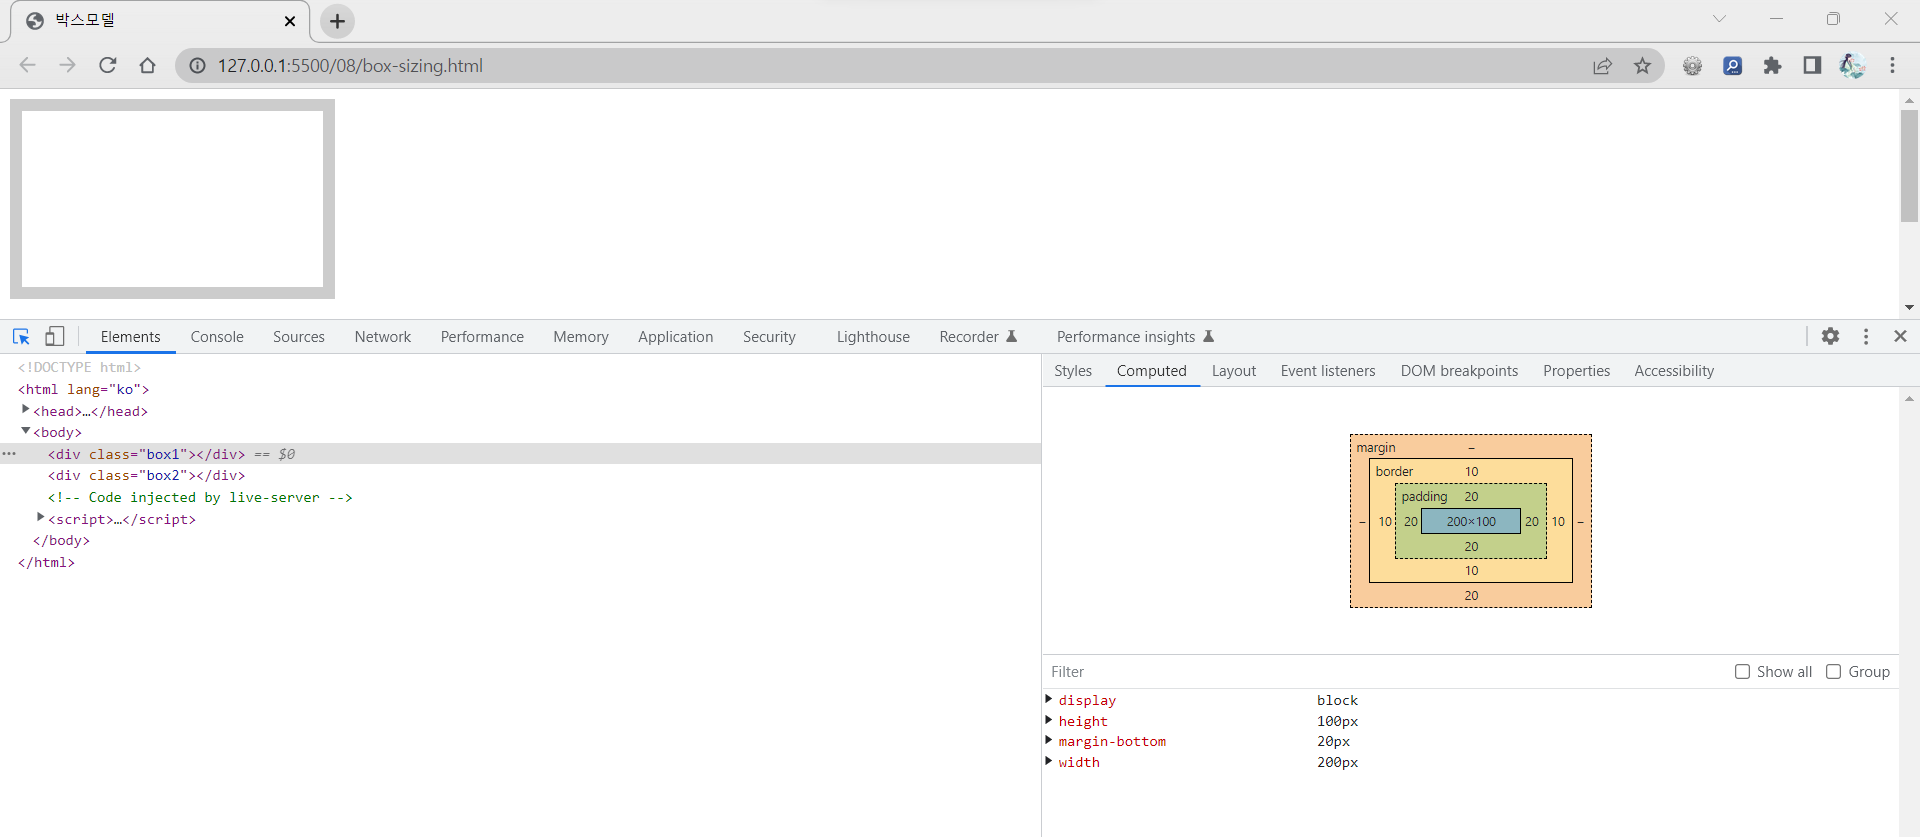The height and width of the screenshot is (837, 1920).
Task: Switch to the Console tab
Action: [x=217, y=337]
